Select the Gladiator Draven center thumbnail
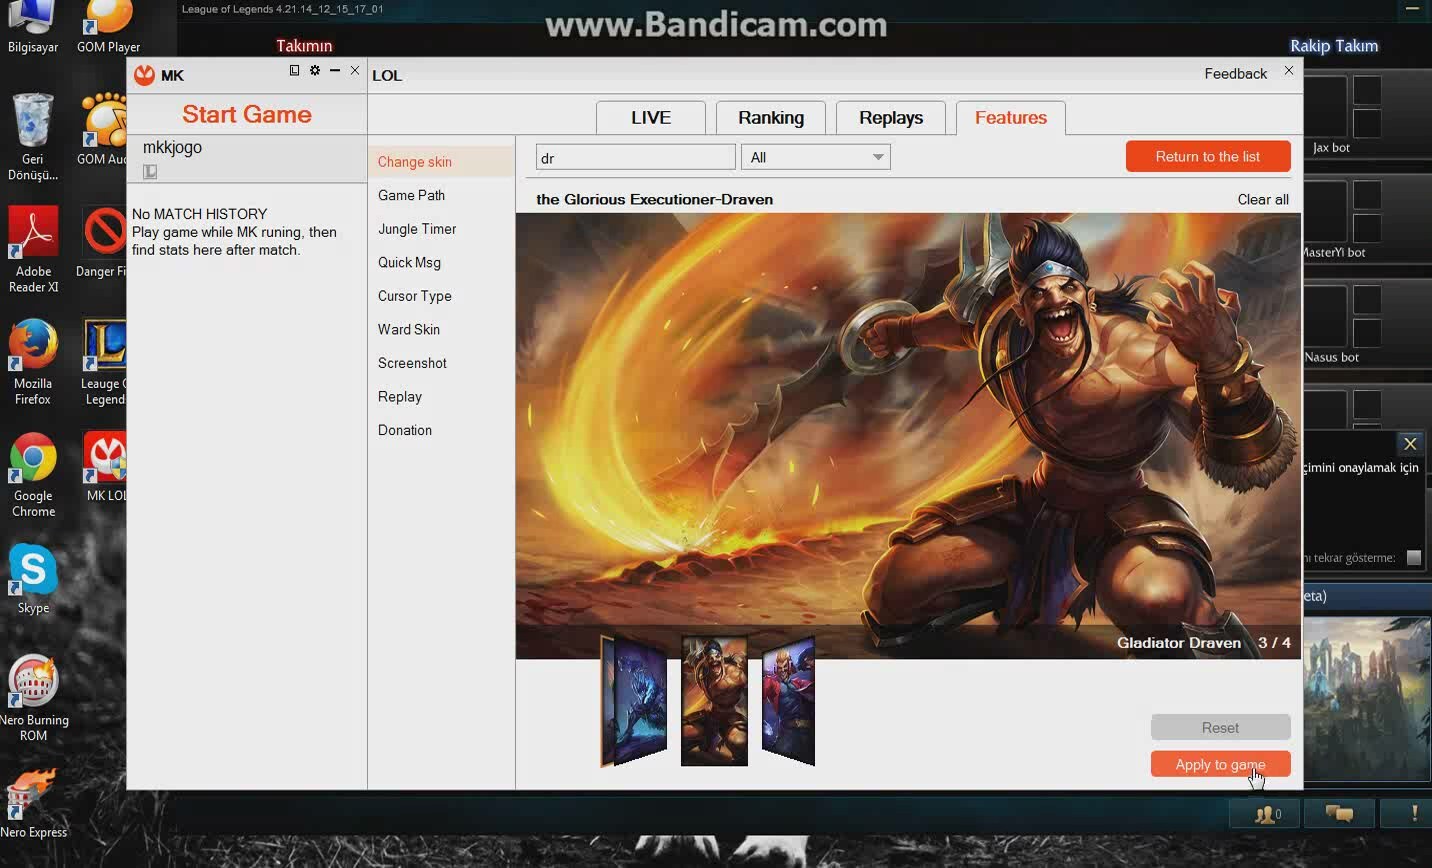Screen dimensions: 1432x868 tap(714, 702)
